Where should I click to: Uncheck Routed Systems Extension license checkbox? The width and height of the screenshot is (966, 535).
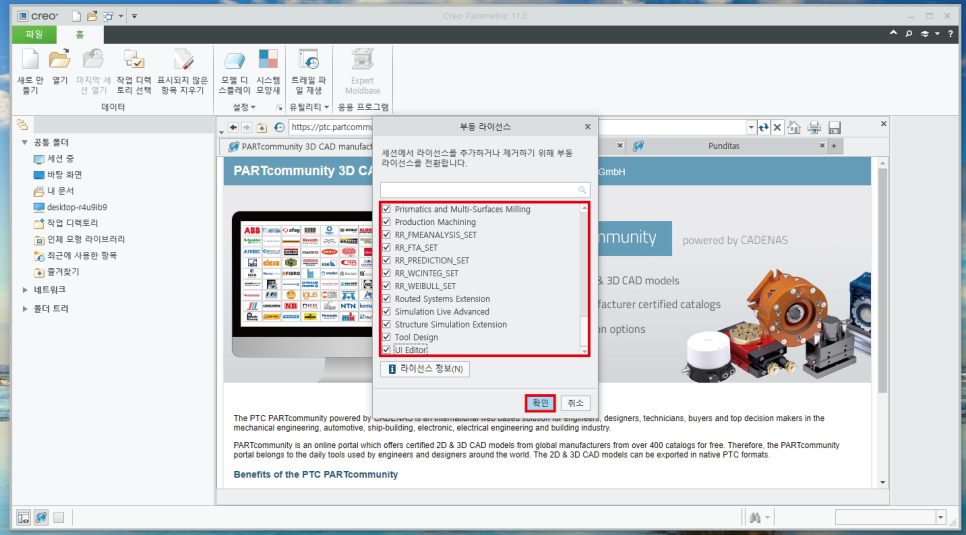pos(387,299)
